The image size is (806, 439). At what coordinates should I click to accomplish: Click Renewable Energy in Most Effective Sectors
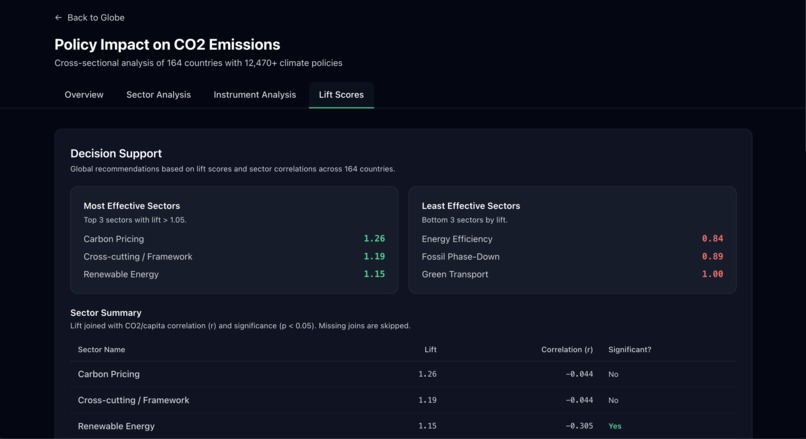click(121, 275)
